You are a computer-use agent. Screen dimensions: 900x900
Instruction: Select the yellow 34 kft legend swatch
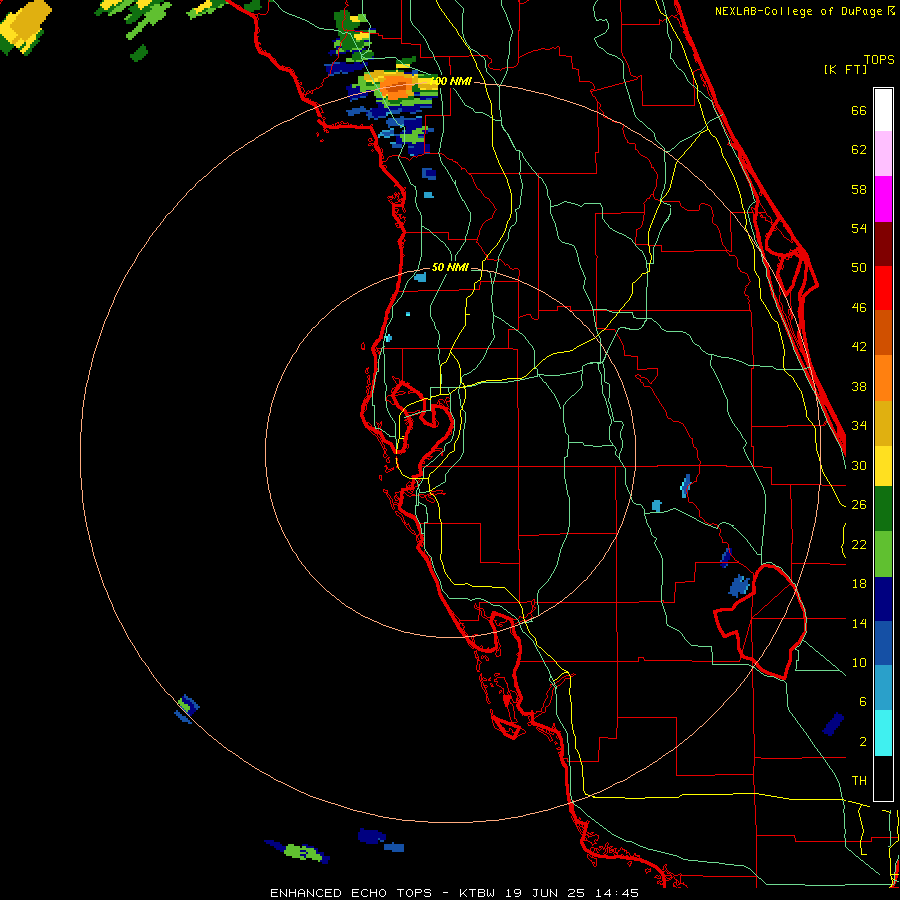pyautogui.click(x=883, y=466)
